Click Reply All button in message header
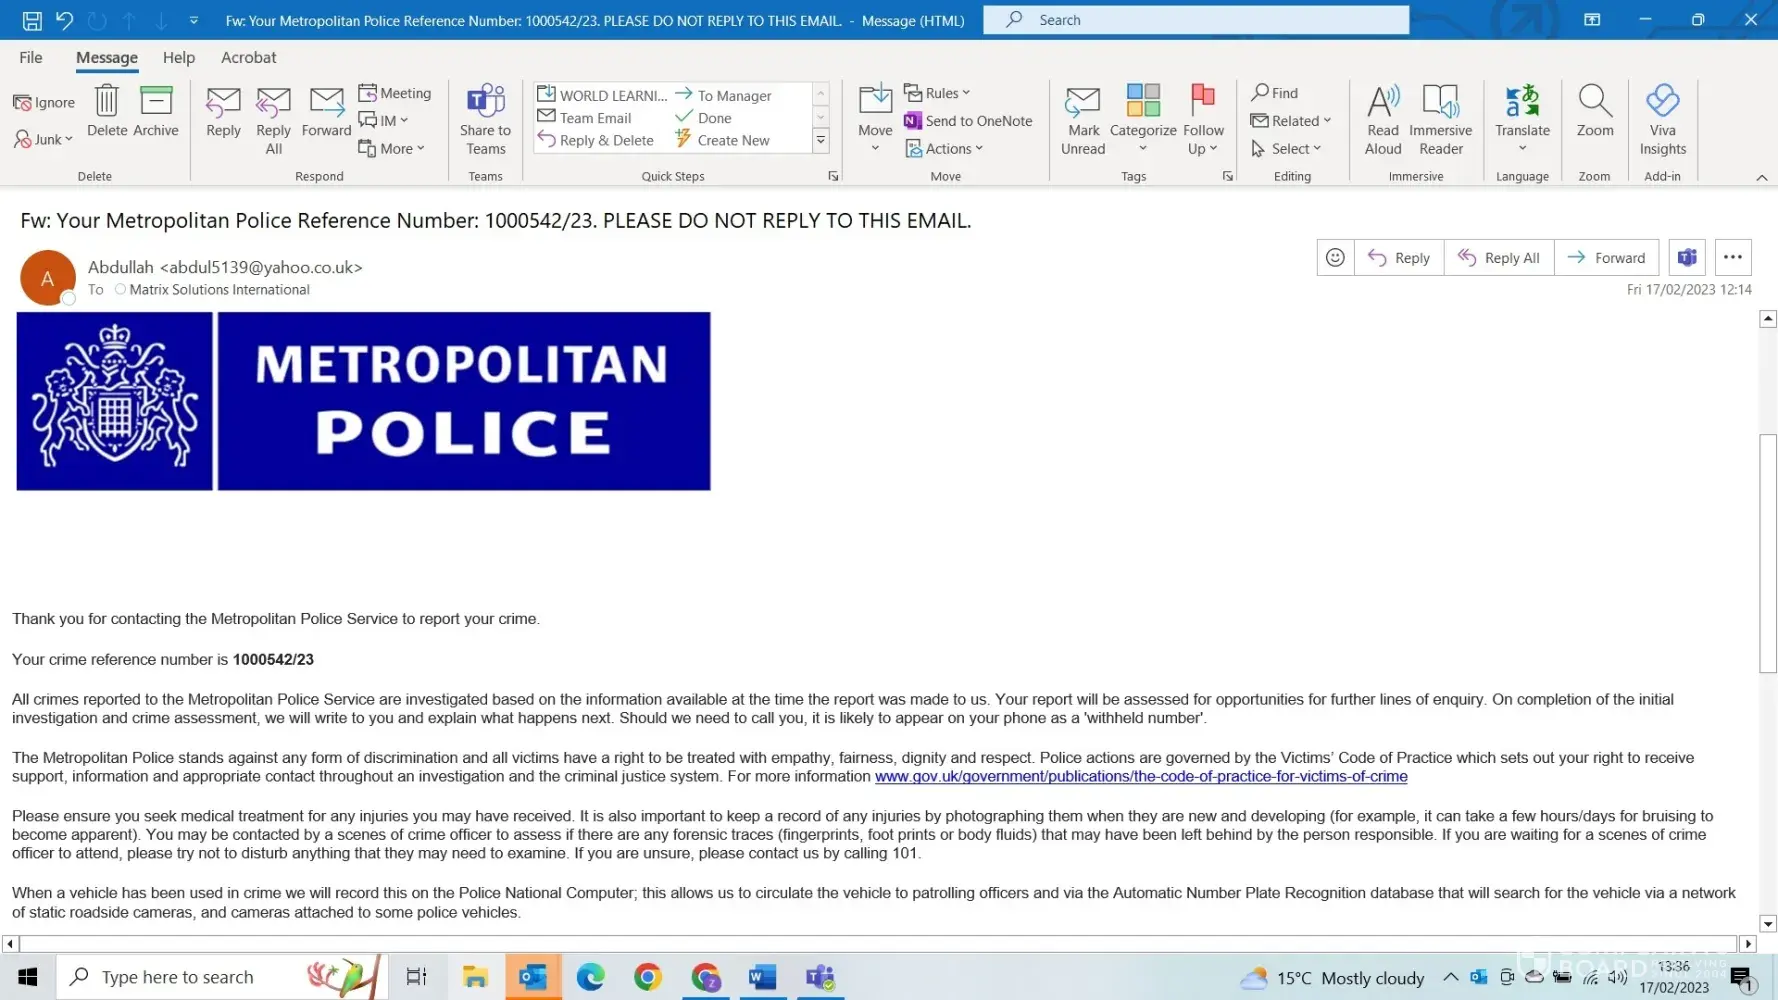The width and height of the screenshot is (1778, 1000). tap(1499, 258)
